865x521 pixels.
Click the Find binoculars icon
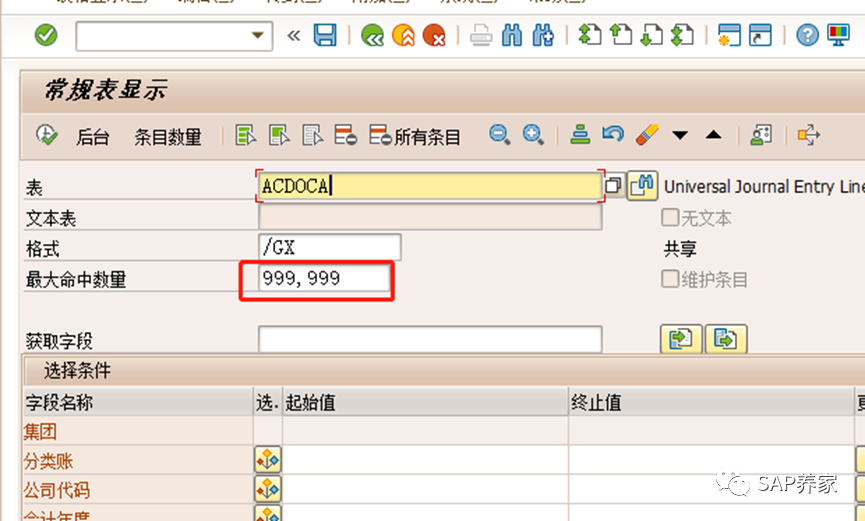click(x=512, y=36)
